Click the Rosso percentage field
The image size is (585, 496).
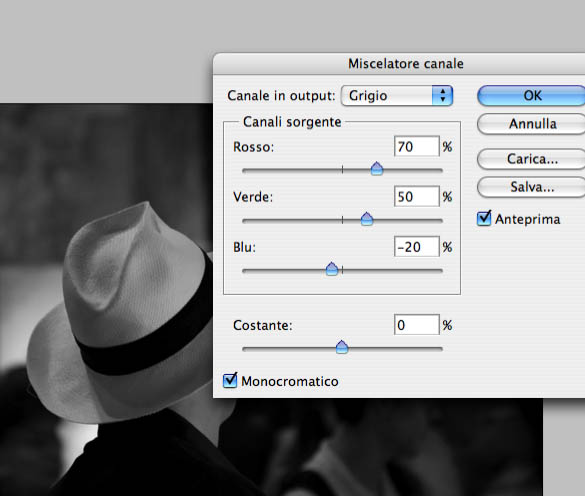(x=416, y=146)
